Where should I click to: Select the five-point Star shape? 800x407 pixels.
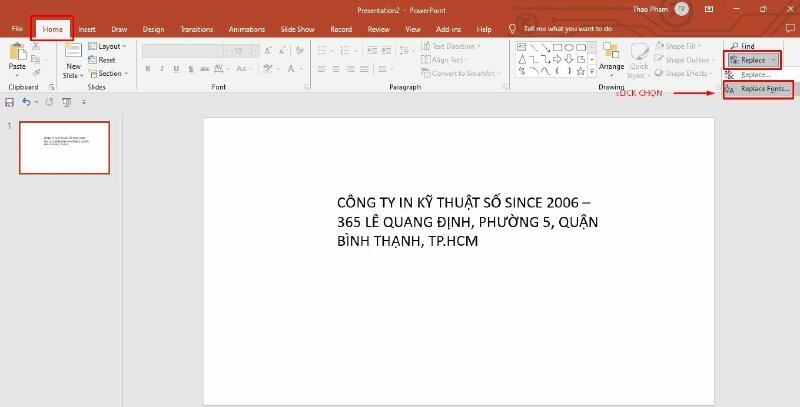coord(581,71)
